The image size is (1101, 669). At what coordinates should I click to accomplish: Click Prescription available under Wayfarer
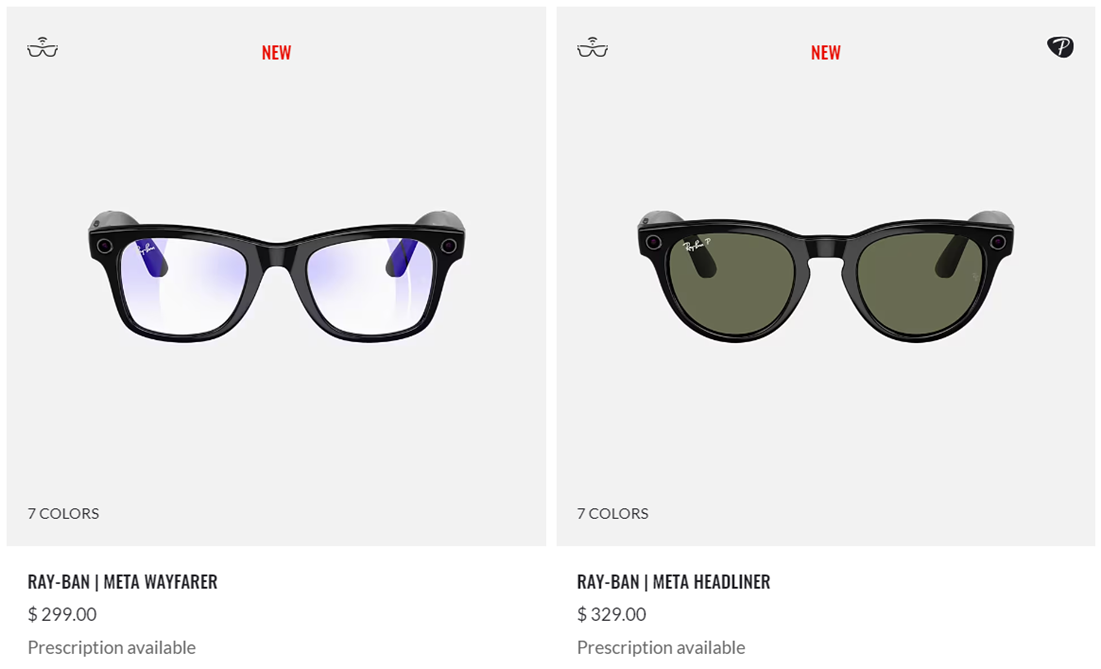click(112, 647)
